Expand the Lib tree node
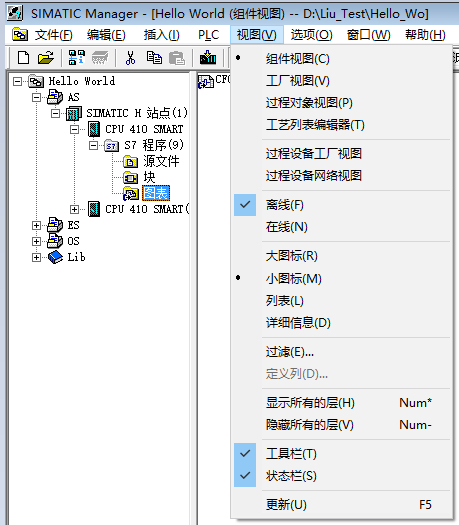This screenshot has width=459, height=525. tap(36, 257)
